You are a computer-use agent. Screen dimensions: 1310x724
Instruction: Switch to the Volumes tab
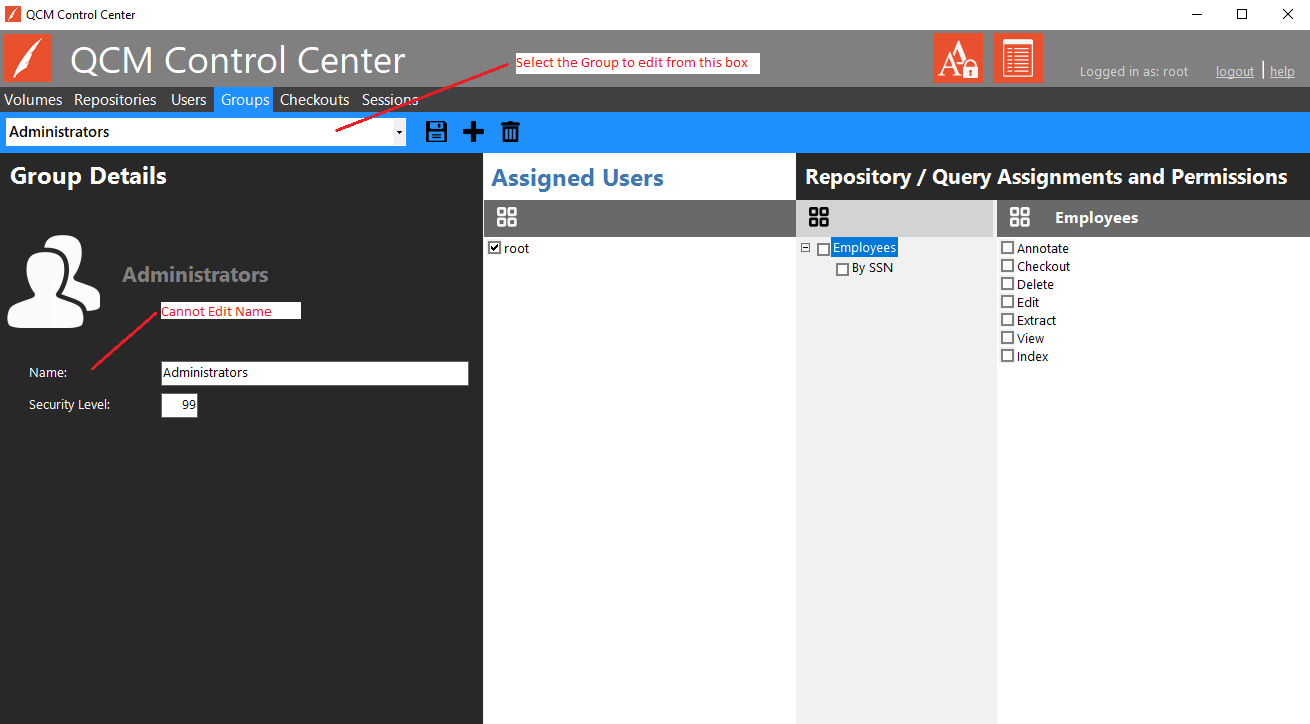click(33, 100)
